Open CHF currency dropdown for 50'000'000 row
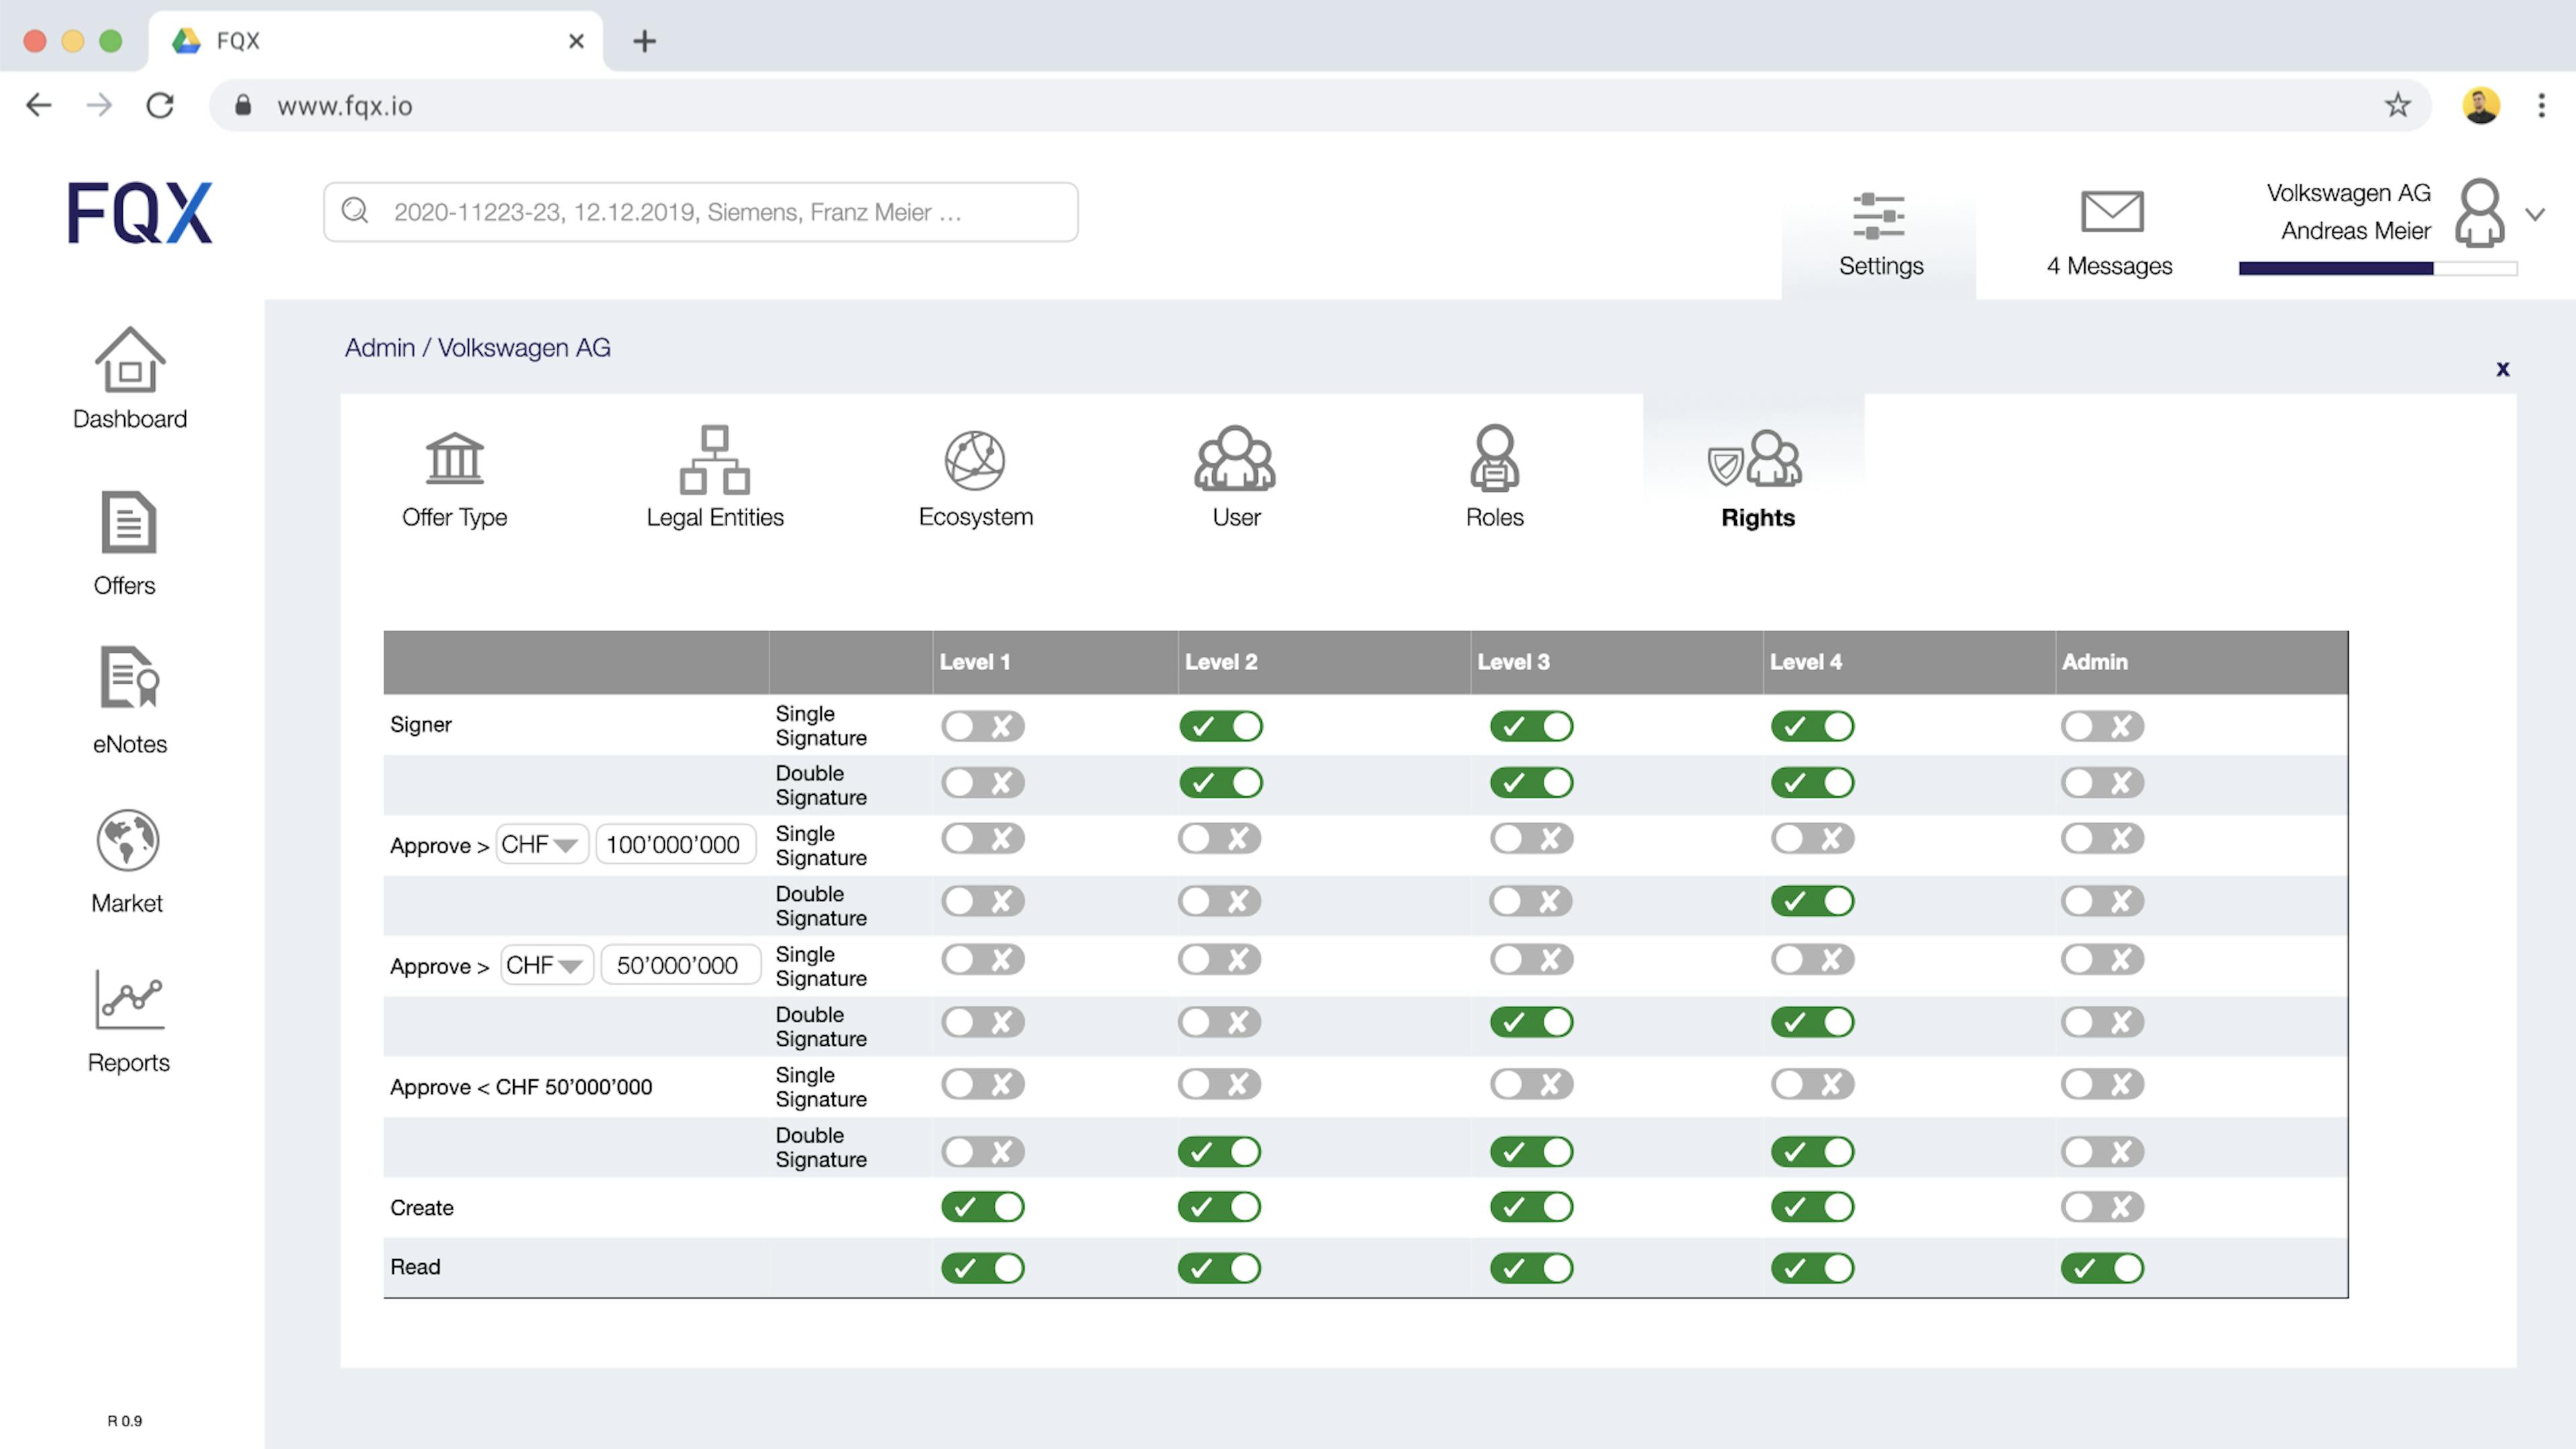2576x1449 pixels. click(546, 965)
